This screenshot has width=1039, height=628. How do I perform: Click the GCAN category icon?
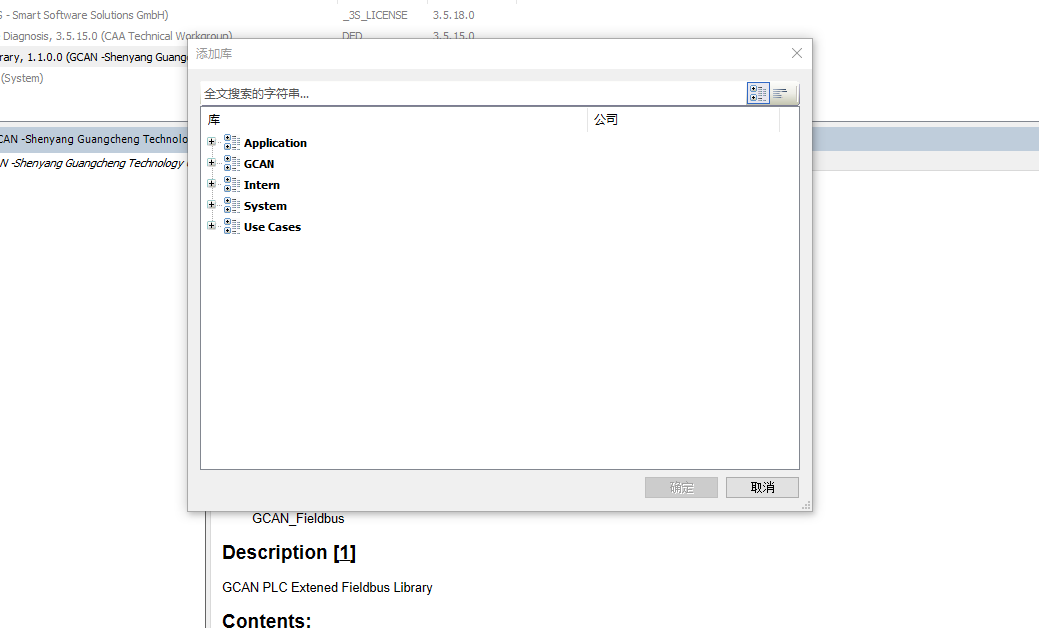(232, 163)
